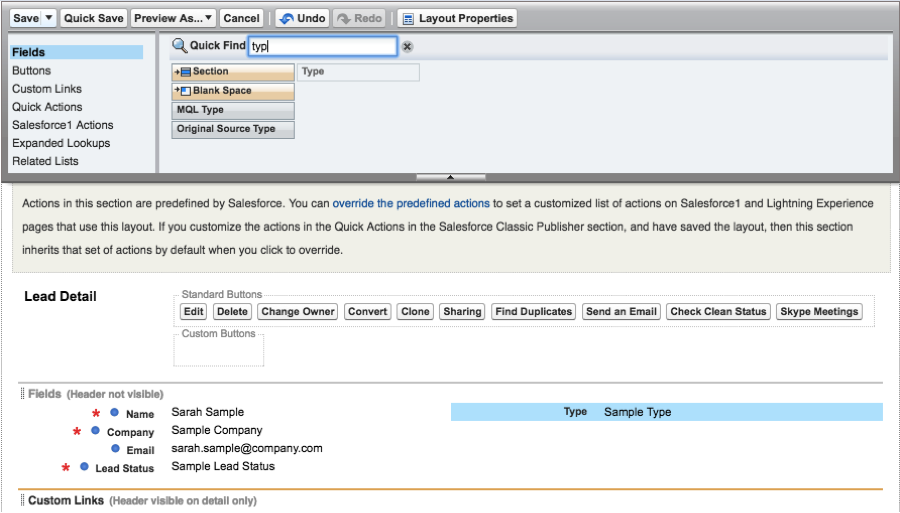Viewport: 900px width, 513px height.
Task: Follow the override the predefined actions link
Action: 411,202
